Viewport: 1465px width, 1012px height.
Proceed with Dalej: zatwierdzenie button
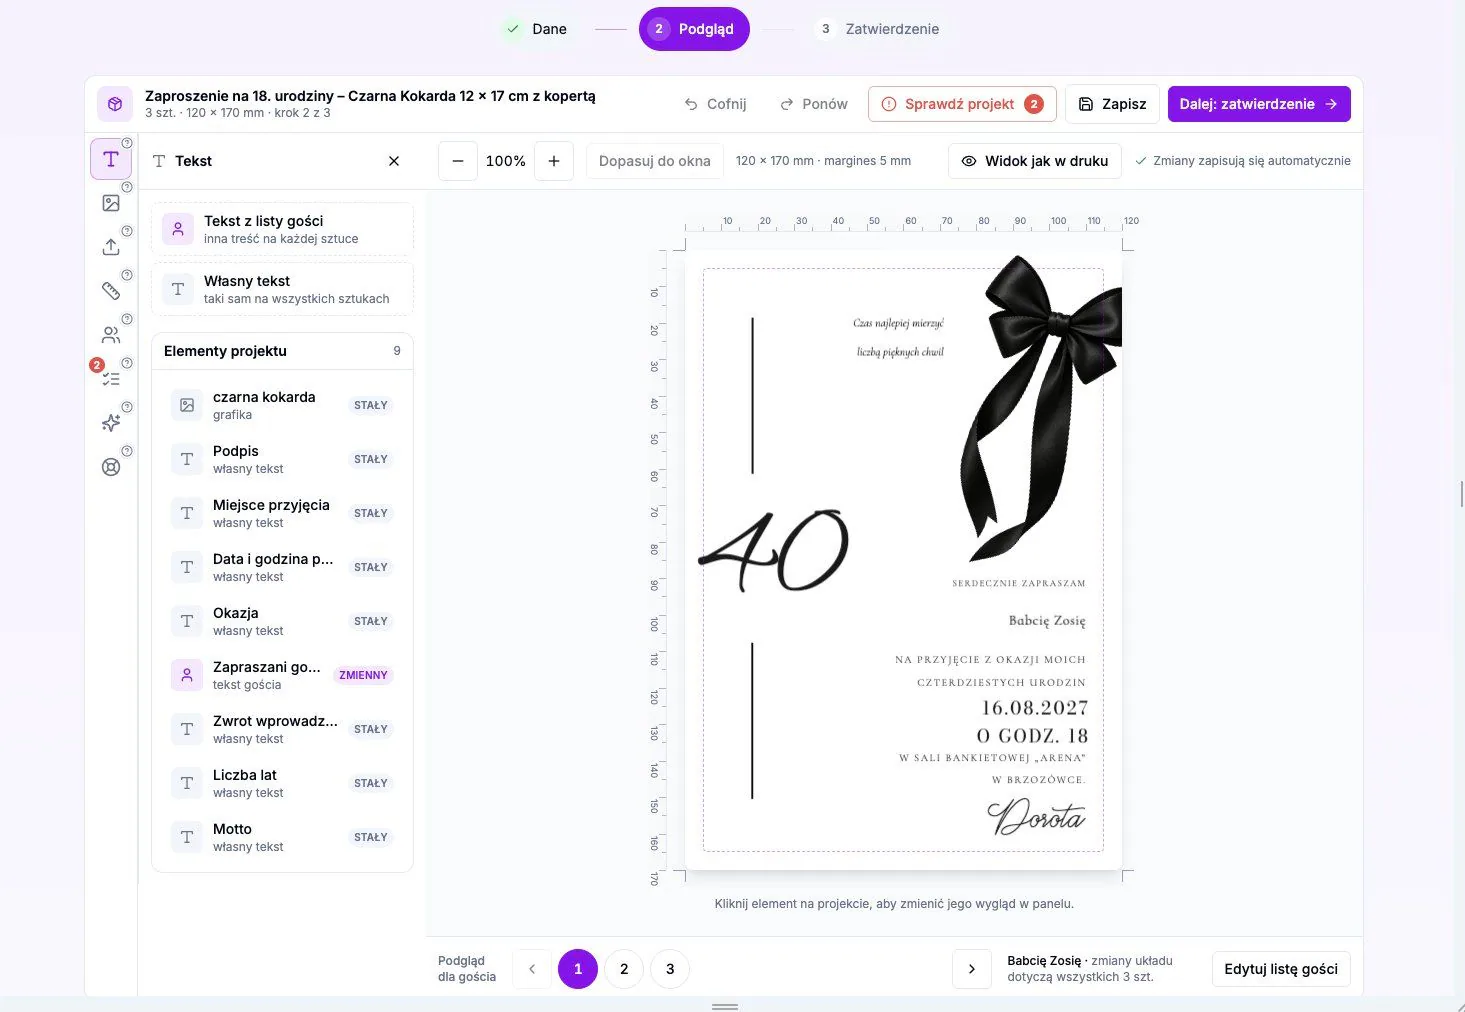(x=1259, y=104)
